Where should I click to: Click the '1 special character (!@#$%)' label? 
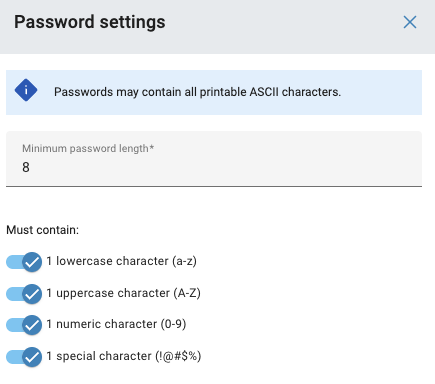tap(124, 356)
